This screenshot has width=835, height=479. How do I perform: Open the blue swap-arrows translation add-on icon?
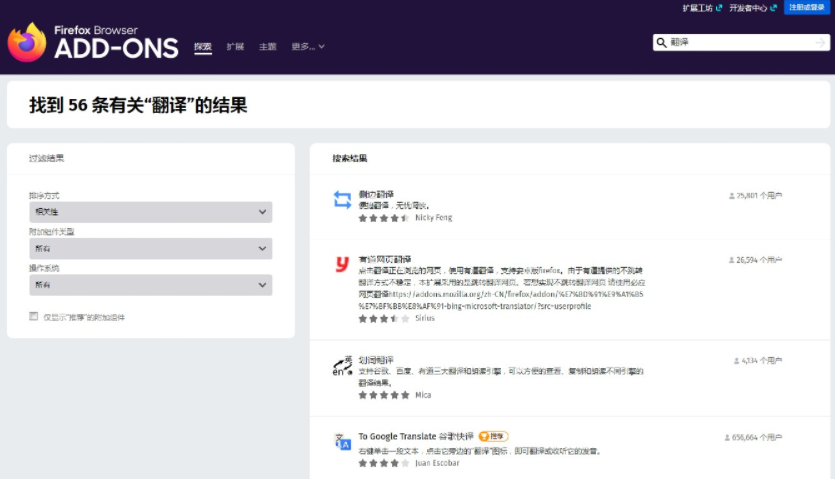pyautogui.click(x=342, y=200)
